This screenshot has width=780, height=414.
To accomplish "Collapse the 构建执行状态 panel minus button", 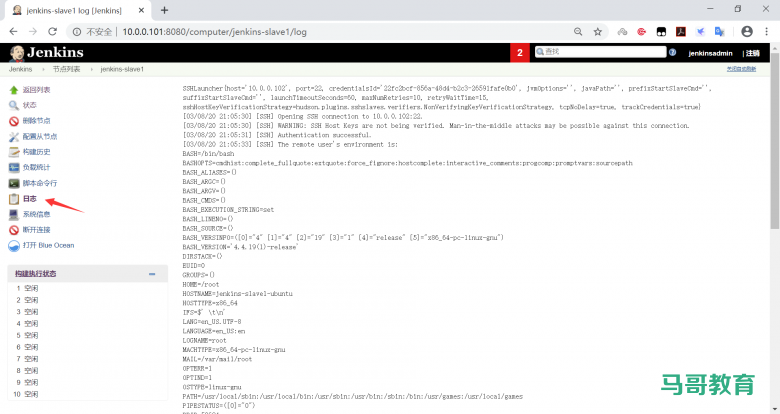I will [152, 274].
